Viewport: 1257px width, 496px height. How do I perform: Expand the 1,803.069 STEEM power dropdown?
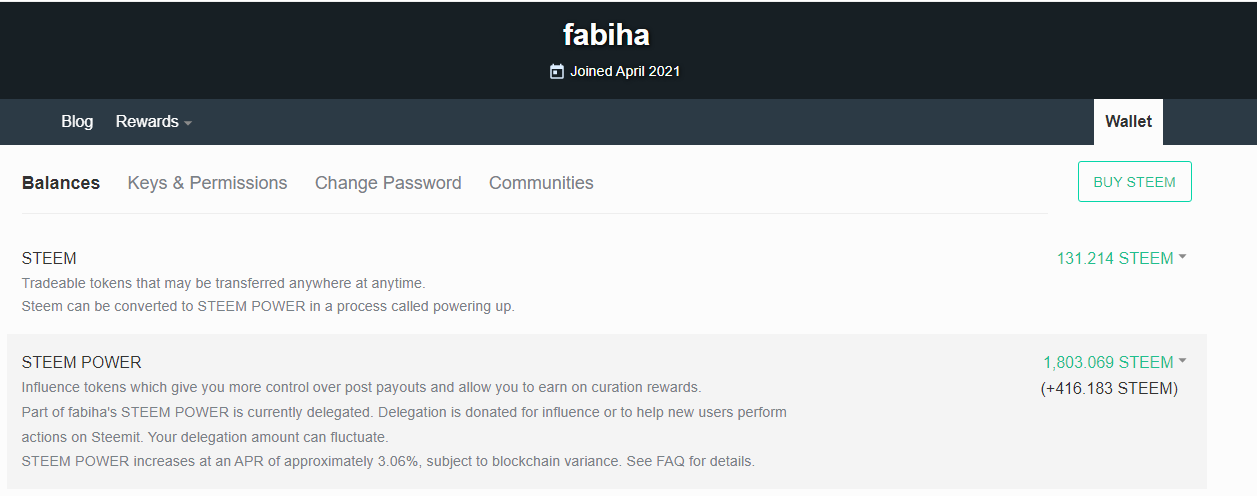pos(1108,362)
